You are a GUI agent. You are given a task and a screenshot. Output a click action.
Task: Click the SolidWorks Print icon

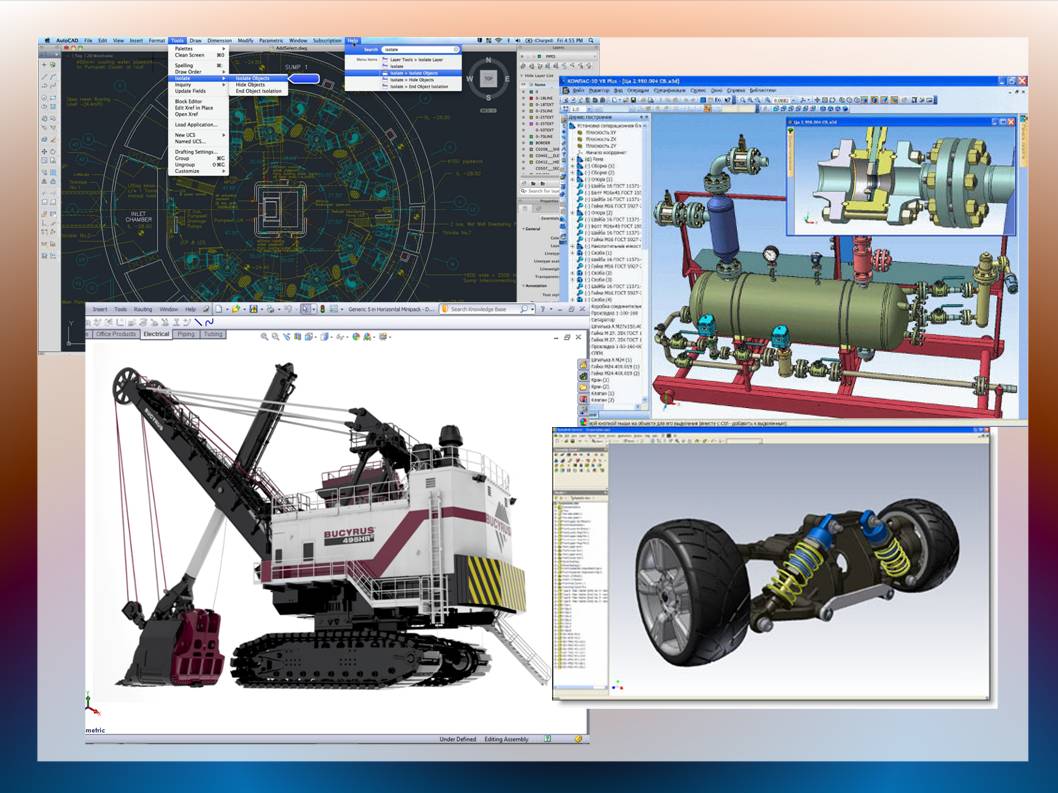click(x=271, y=309)
